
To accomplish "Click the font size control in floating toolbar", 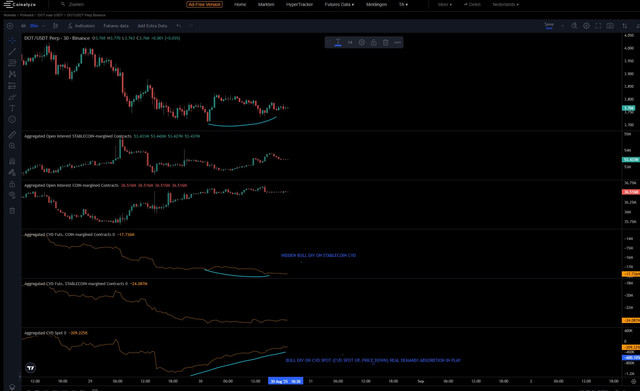I will (350, 42).
